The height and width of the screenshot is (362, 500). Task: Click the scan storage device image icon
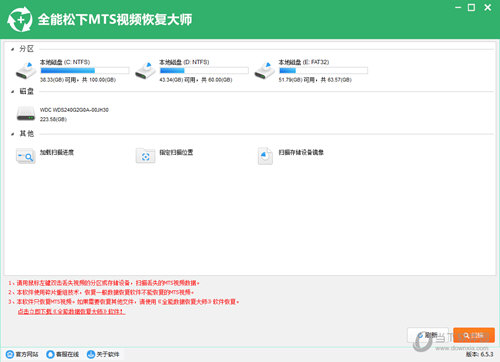[x=265, y=156]
